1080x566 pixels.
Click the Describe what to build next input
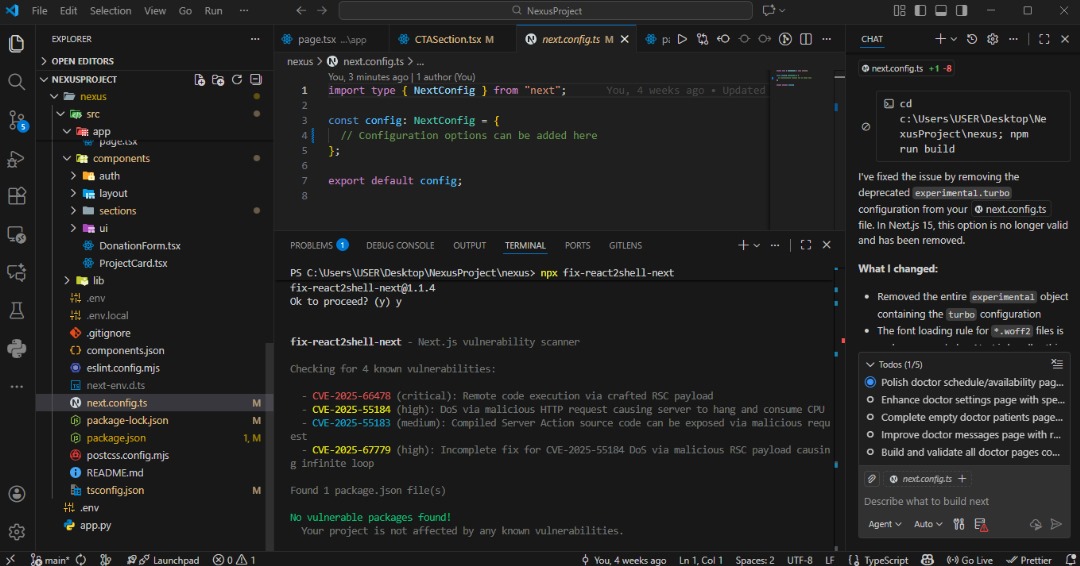(964, 501)
